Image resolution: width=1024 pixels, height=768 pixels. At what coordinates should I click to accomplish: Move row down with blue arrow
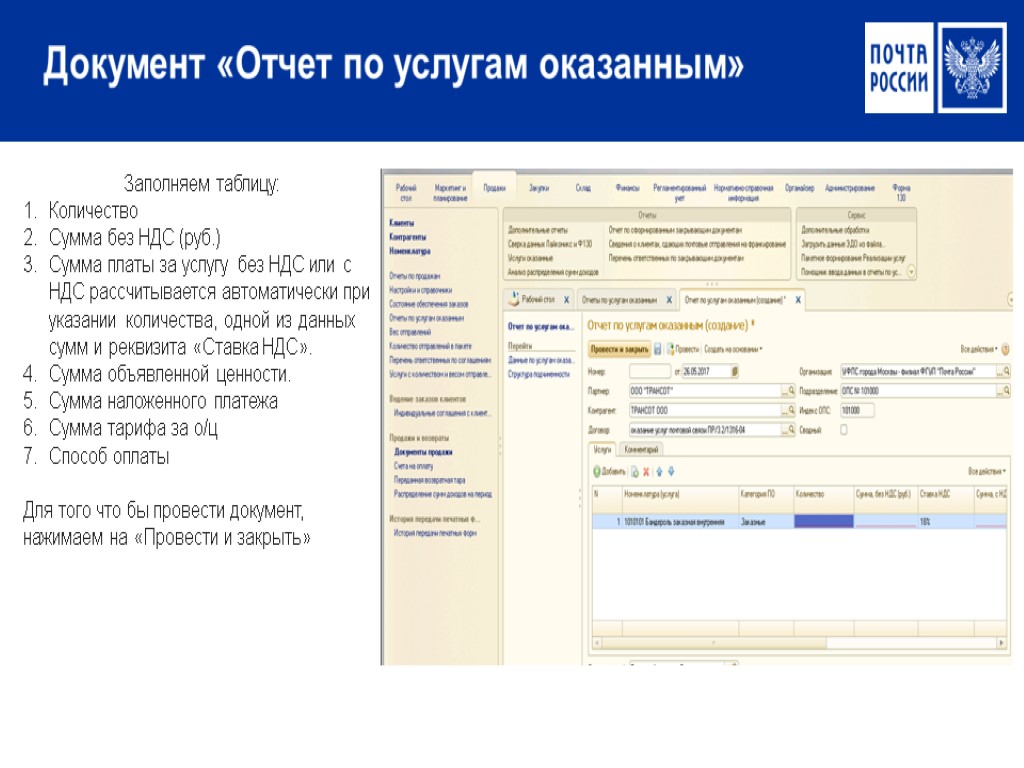[671, 472]
